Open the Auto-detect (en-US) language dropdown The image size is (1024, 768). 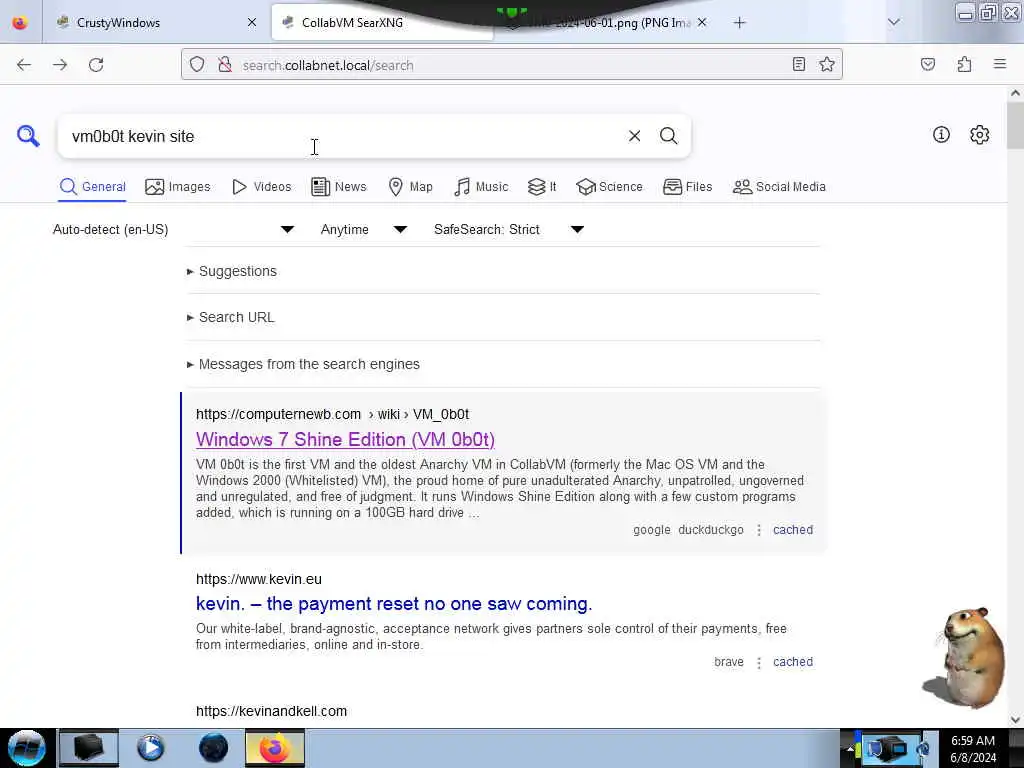coord(173,229)
